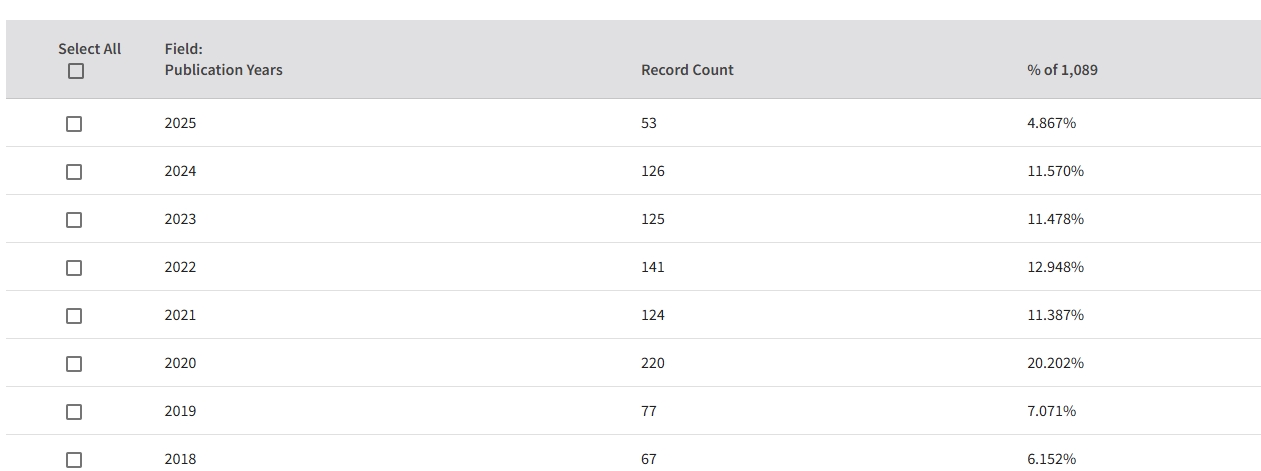Click the 4.867% percentage value
This screenshot has height=471, width=1261.
coord(1051,123)
